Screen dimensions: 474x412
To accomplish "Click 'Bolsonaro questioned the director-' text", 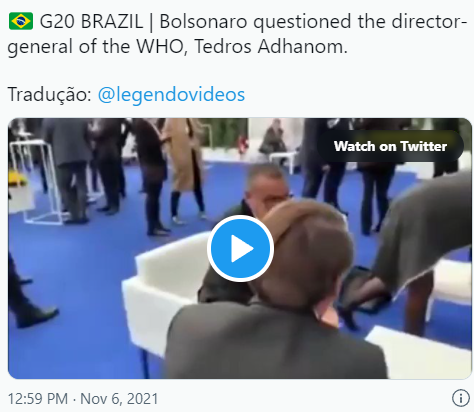I will coord(313,22).
